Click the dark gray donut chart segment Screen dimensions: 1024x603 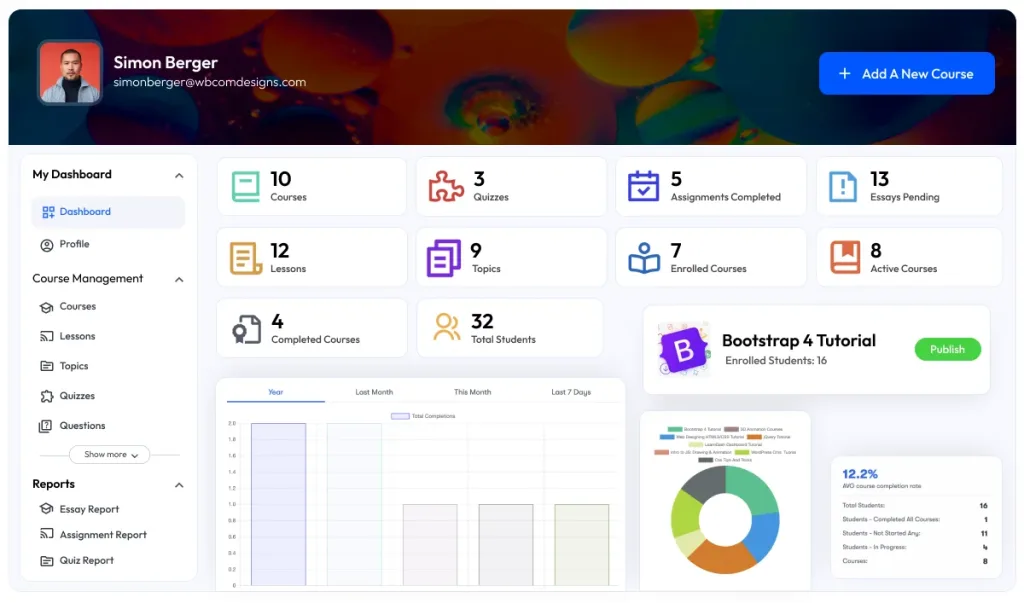tap(705, 484)
